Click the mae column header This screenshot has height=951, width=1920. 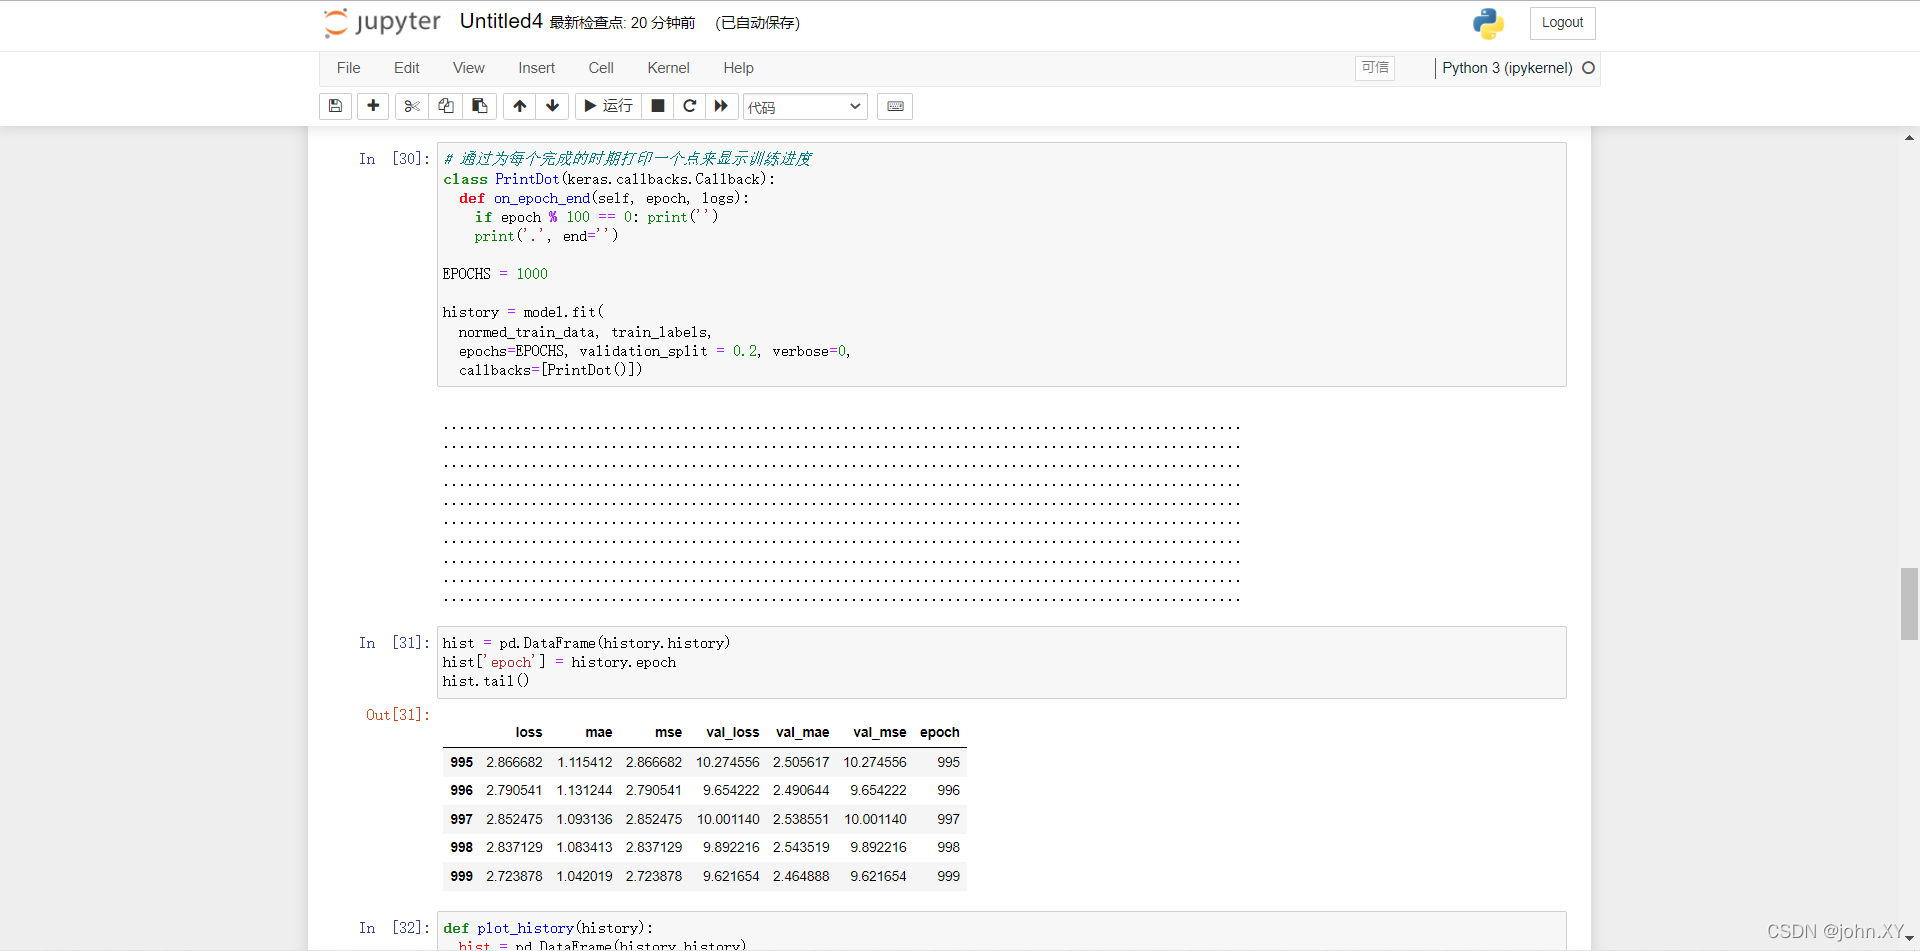point(598,732)
